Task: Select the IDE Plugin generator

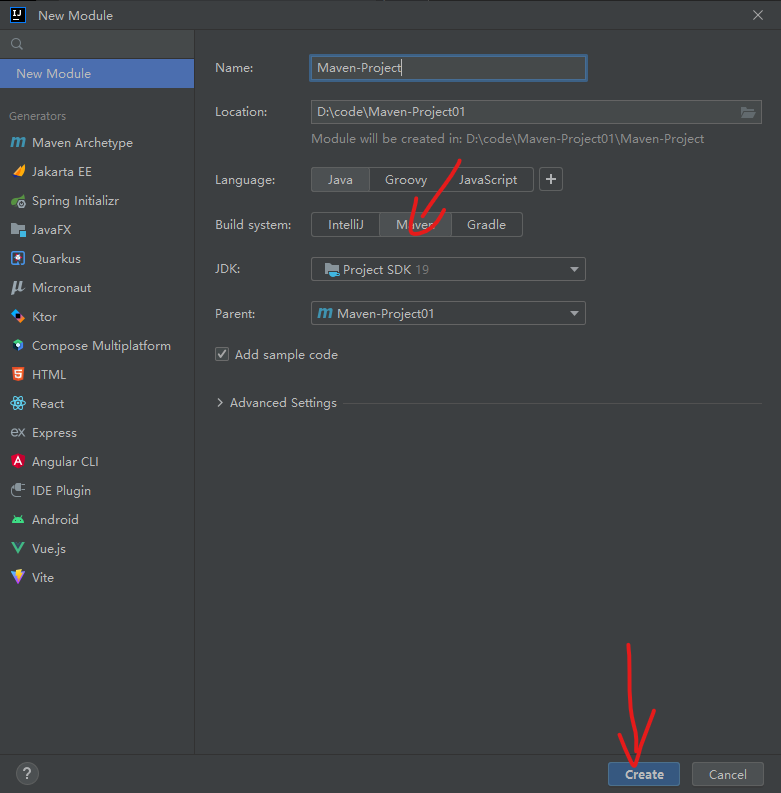Action: [x=97, y=491]
